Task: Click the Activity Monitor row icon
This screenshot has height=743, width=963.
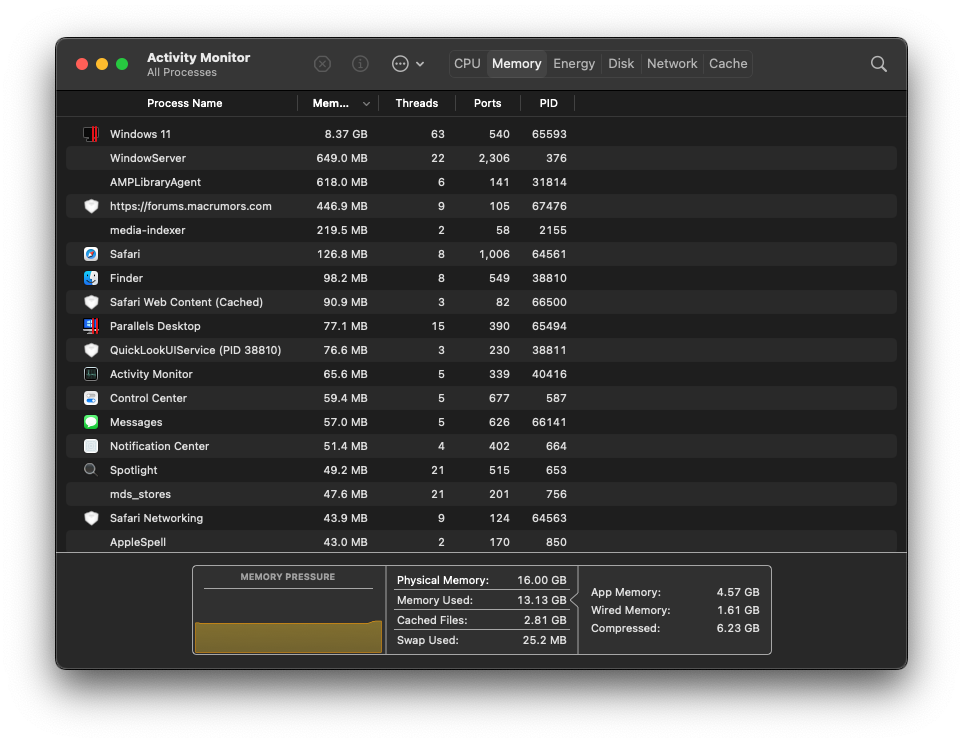Action: click(91, 374)
